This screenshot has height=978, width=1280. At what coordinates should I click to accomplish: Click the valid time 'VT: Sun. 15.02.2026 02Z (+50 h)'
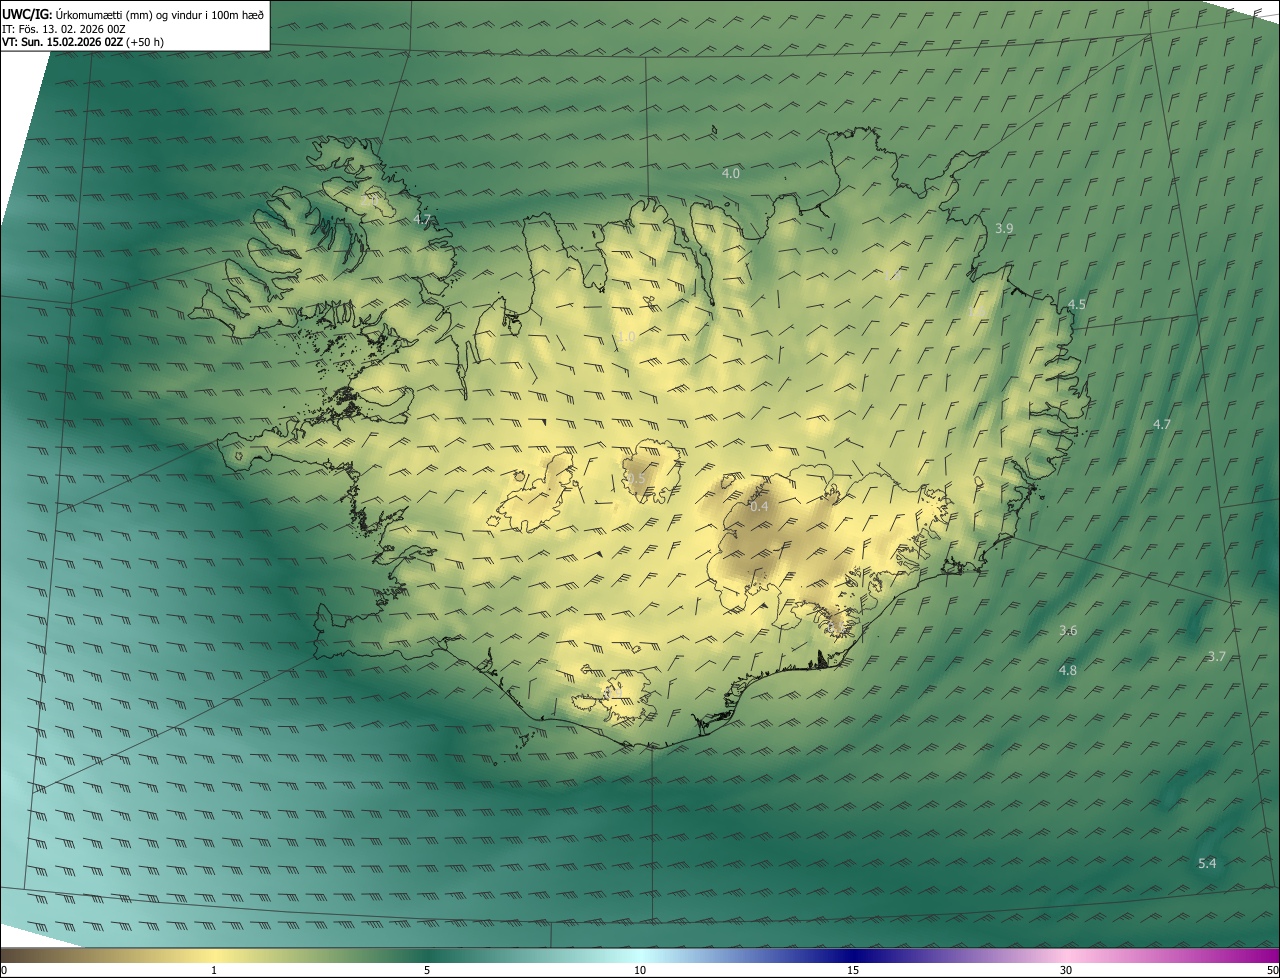(x=83, y=42)
